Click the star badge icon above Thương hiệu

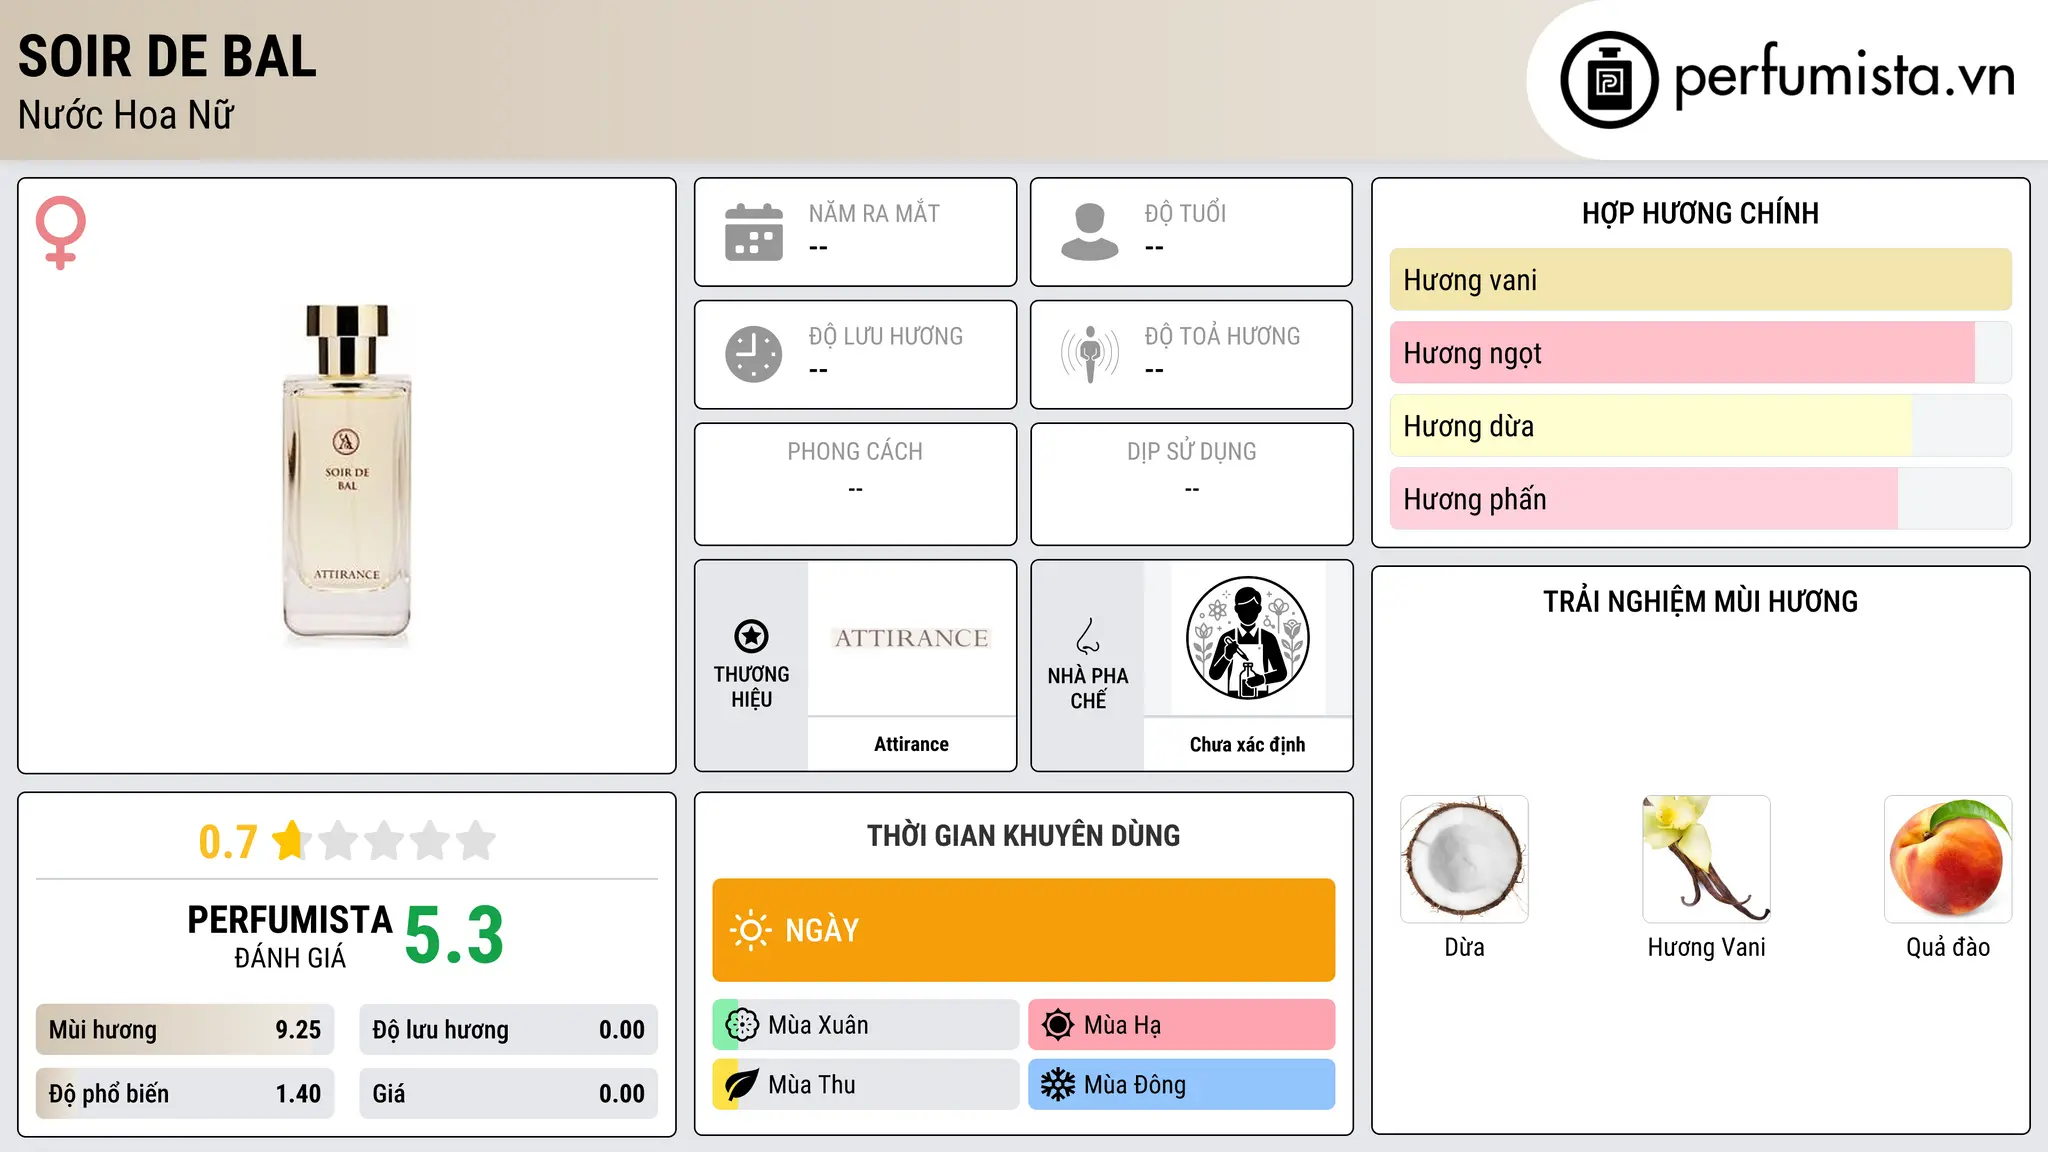[751, 636]
